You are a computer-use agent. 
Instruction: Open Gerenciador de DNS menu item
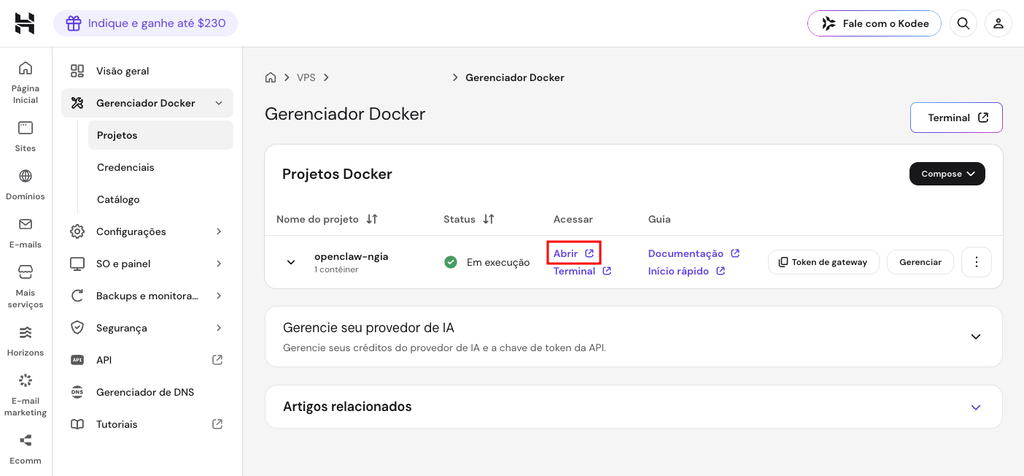click(x=147, y=392)
